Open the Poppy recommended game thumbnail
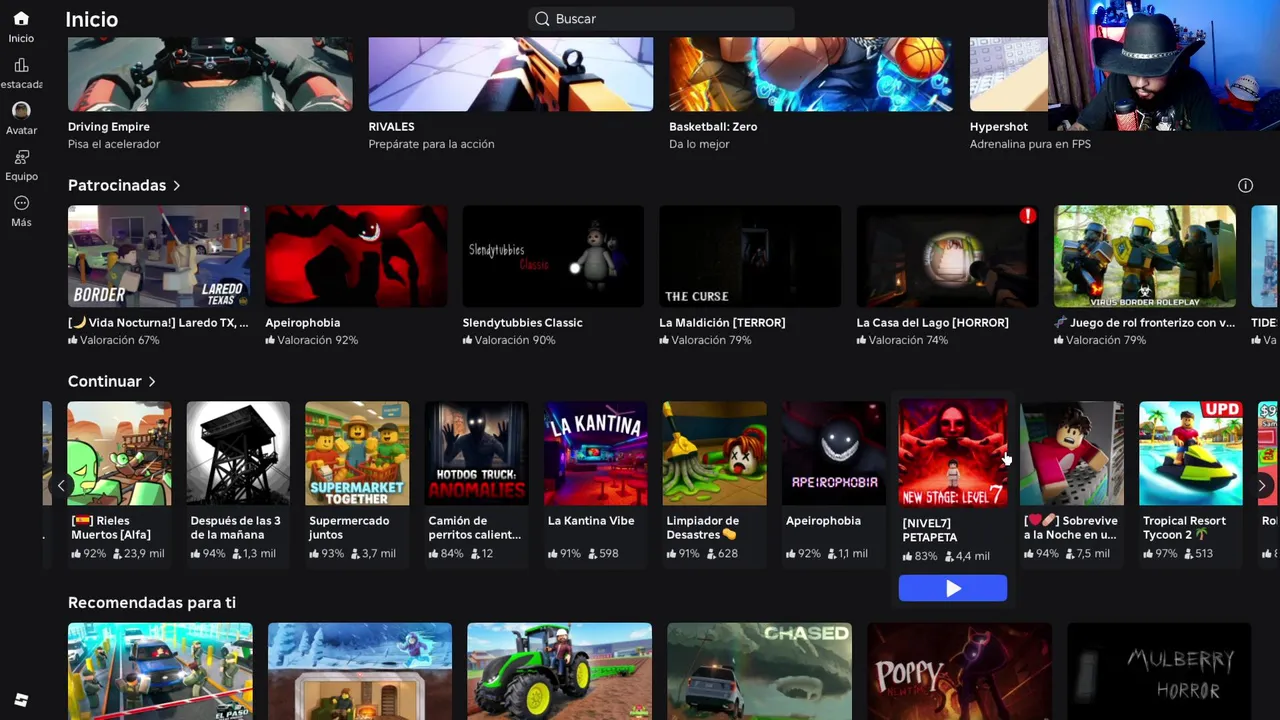 [959, 671]
